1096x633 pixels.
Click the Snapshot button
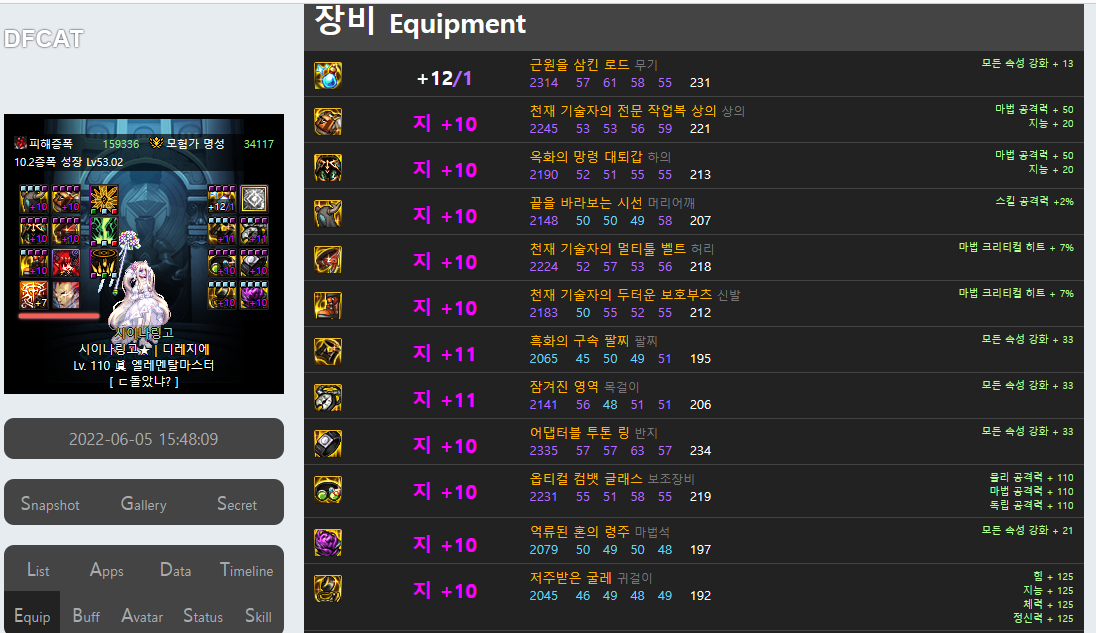point(50,504)
